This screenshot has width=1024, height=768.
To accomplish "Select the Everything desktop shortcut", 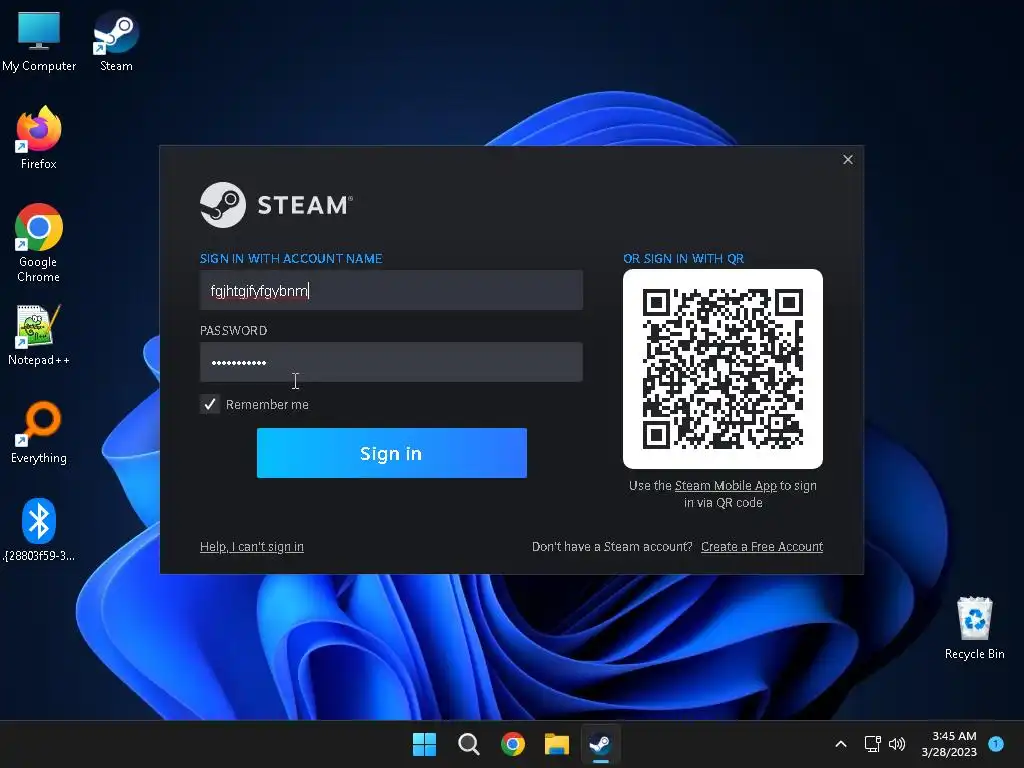I will click(39, 432).
